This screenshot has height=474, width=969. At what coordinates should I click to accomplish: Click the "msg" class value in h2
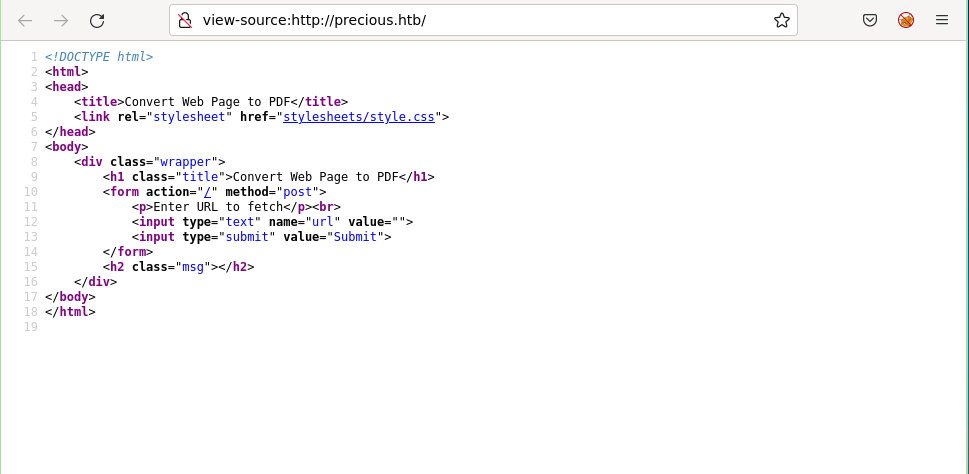(x=193, y=267)
